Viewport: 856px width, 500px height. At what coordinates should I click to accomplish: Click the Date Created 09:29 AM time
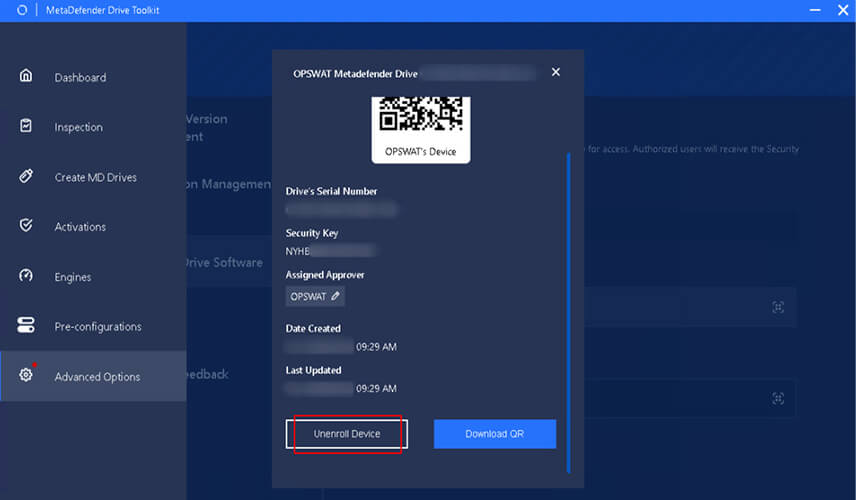pos(376,347)
